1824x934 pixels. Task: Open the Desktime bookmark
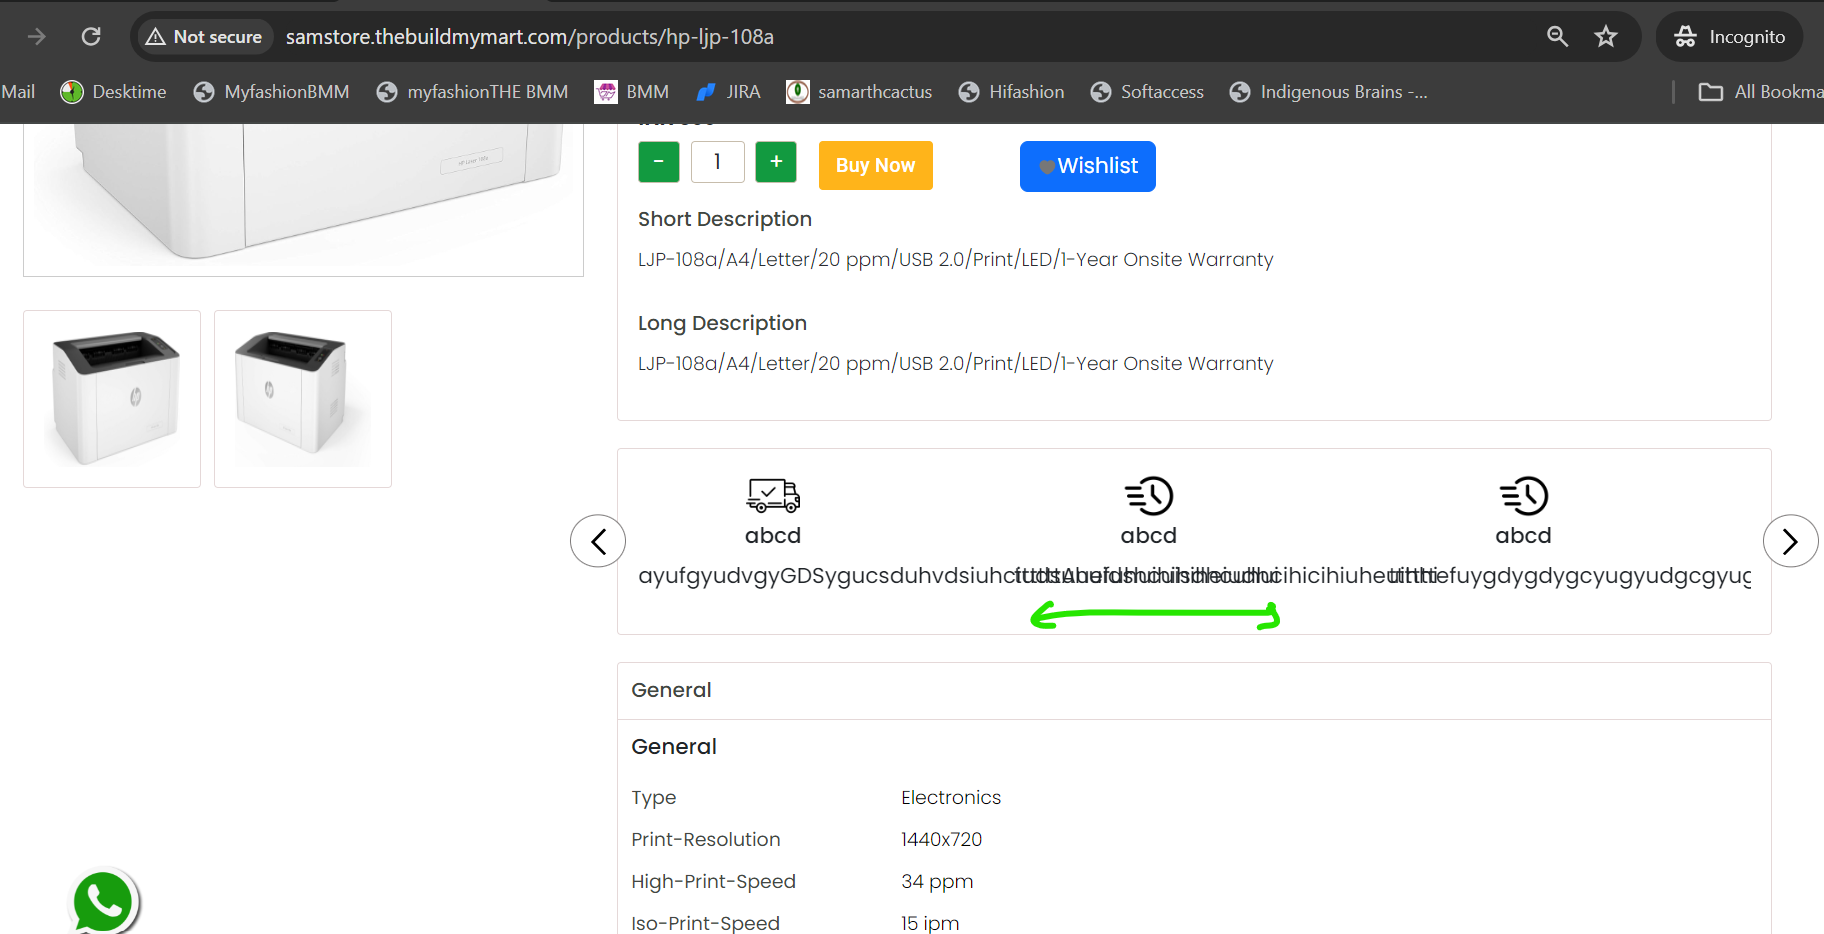[113, 92]
